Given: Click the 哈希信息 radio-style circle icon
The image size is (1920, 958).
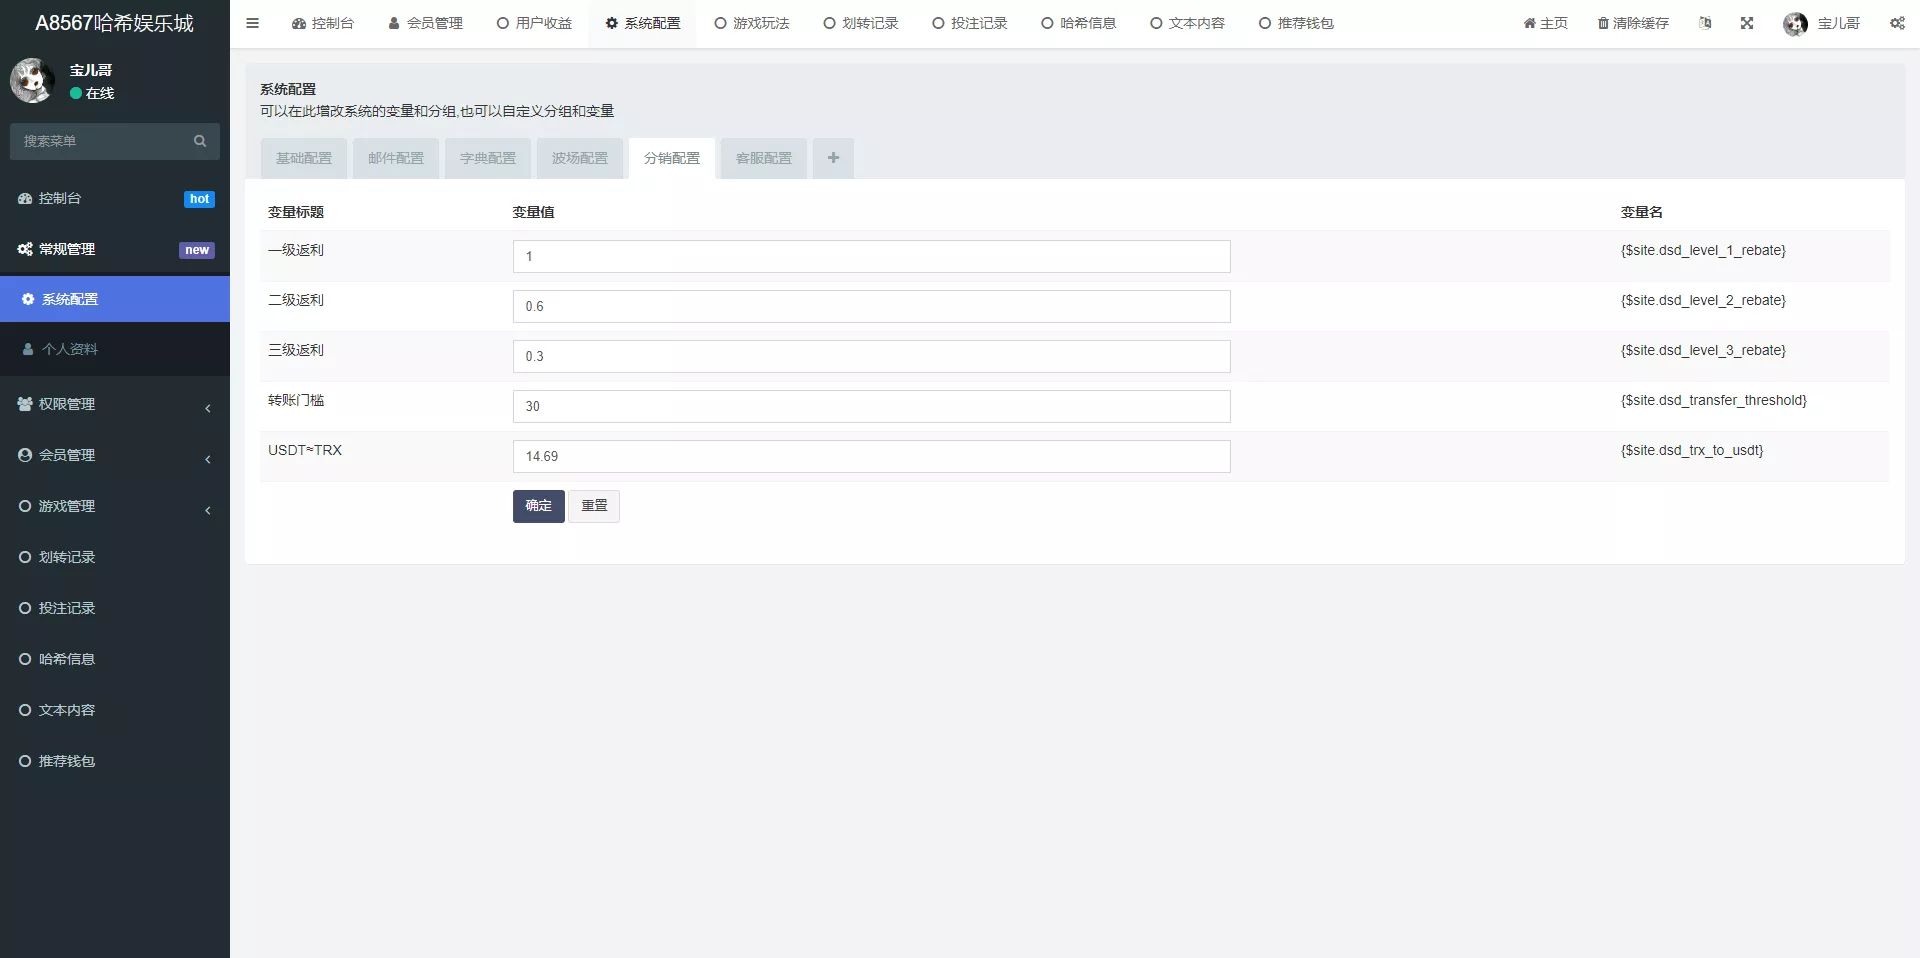Looking at the screenshot, I should [x=25, y=659].
